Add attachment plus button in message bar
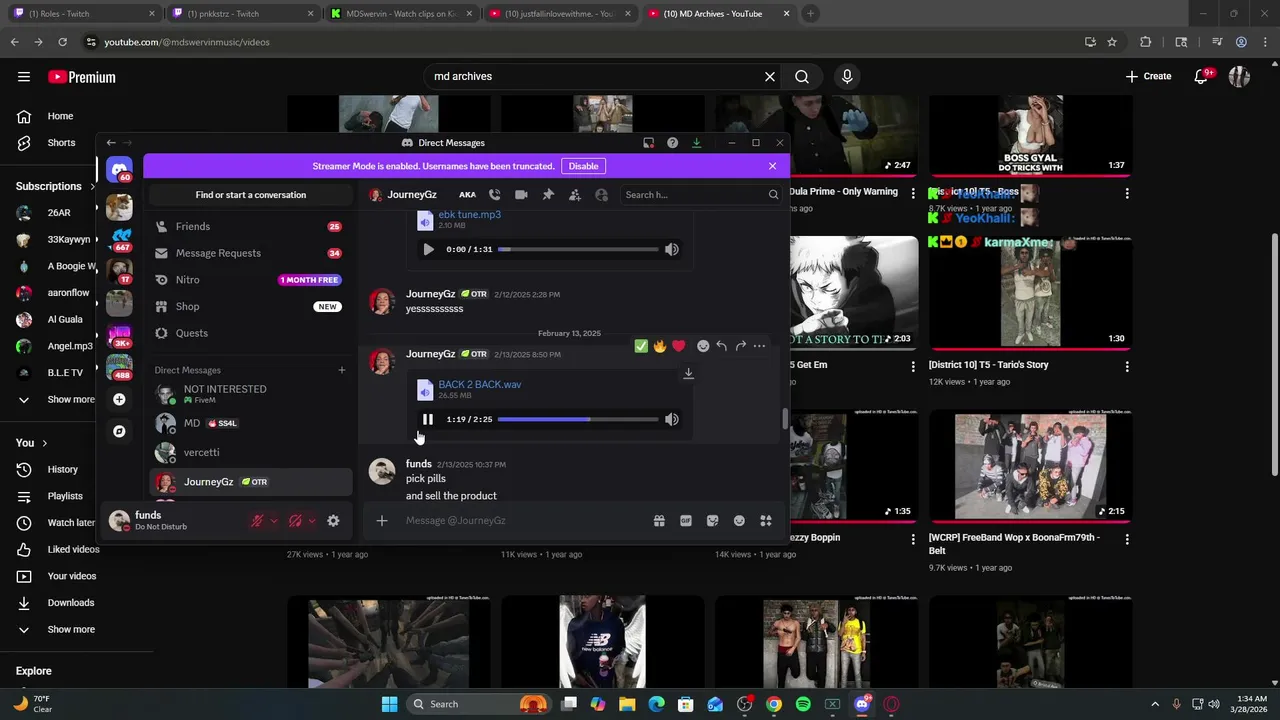 pyautogui.click(x=381, y=520)
